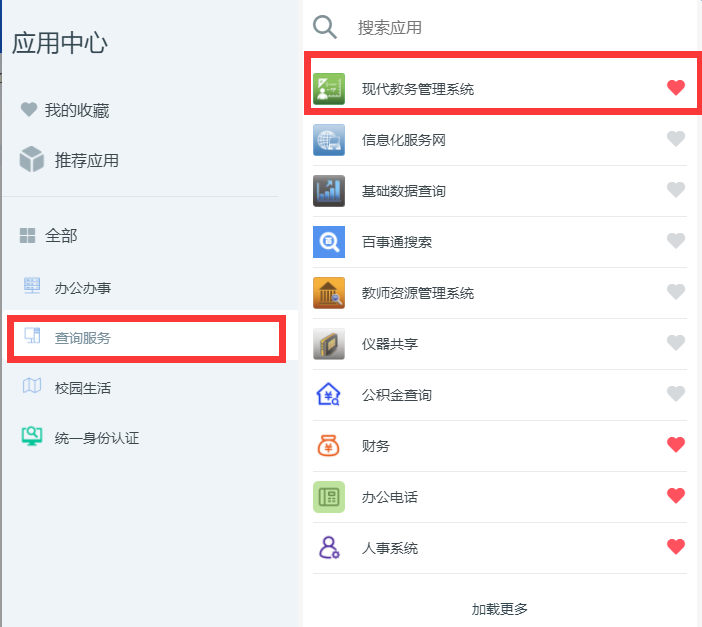Open the 基础数据查询 bar chart icon
Viewport: 702px width, 627px height.
coord(329,191)
